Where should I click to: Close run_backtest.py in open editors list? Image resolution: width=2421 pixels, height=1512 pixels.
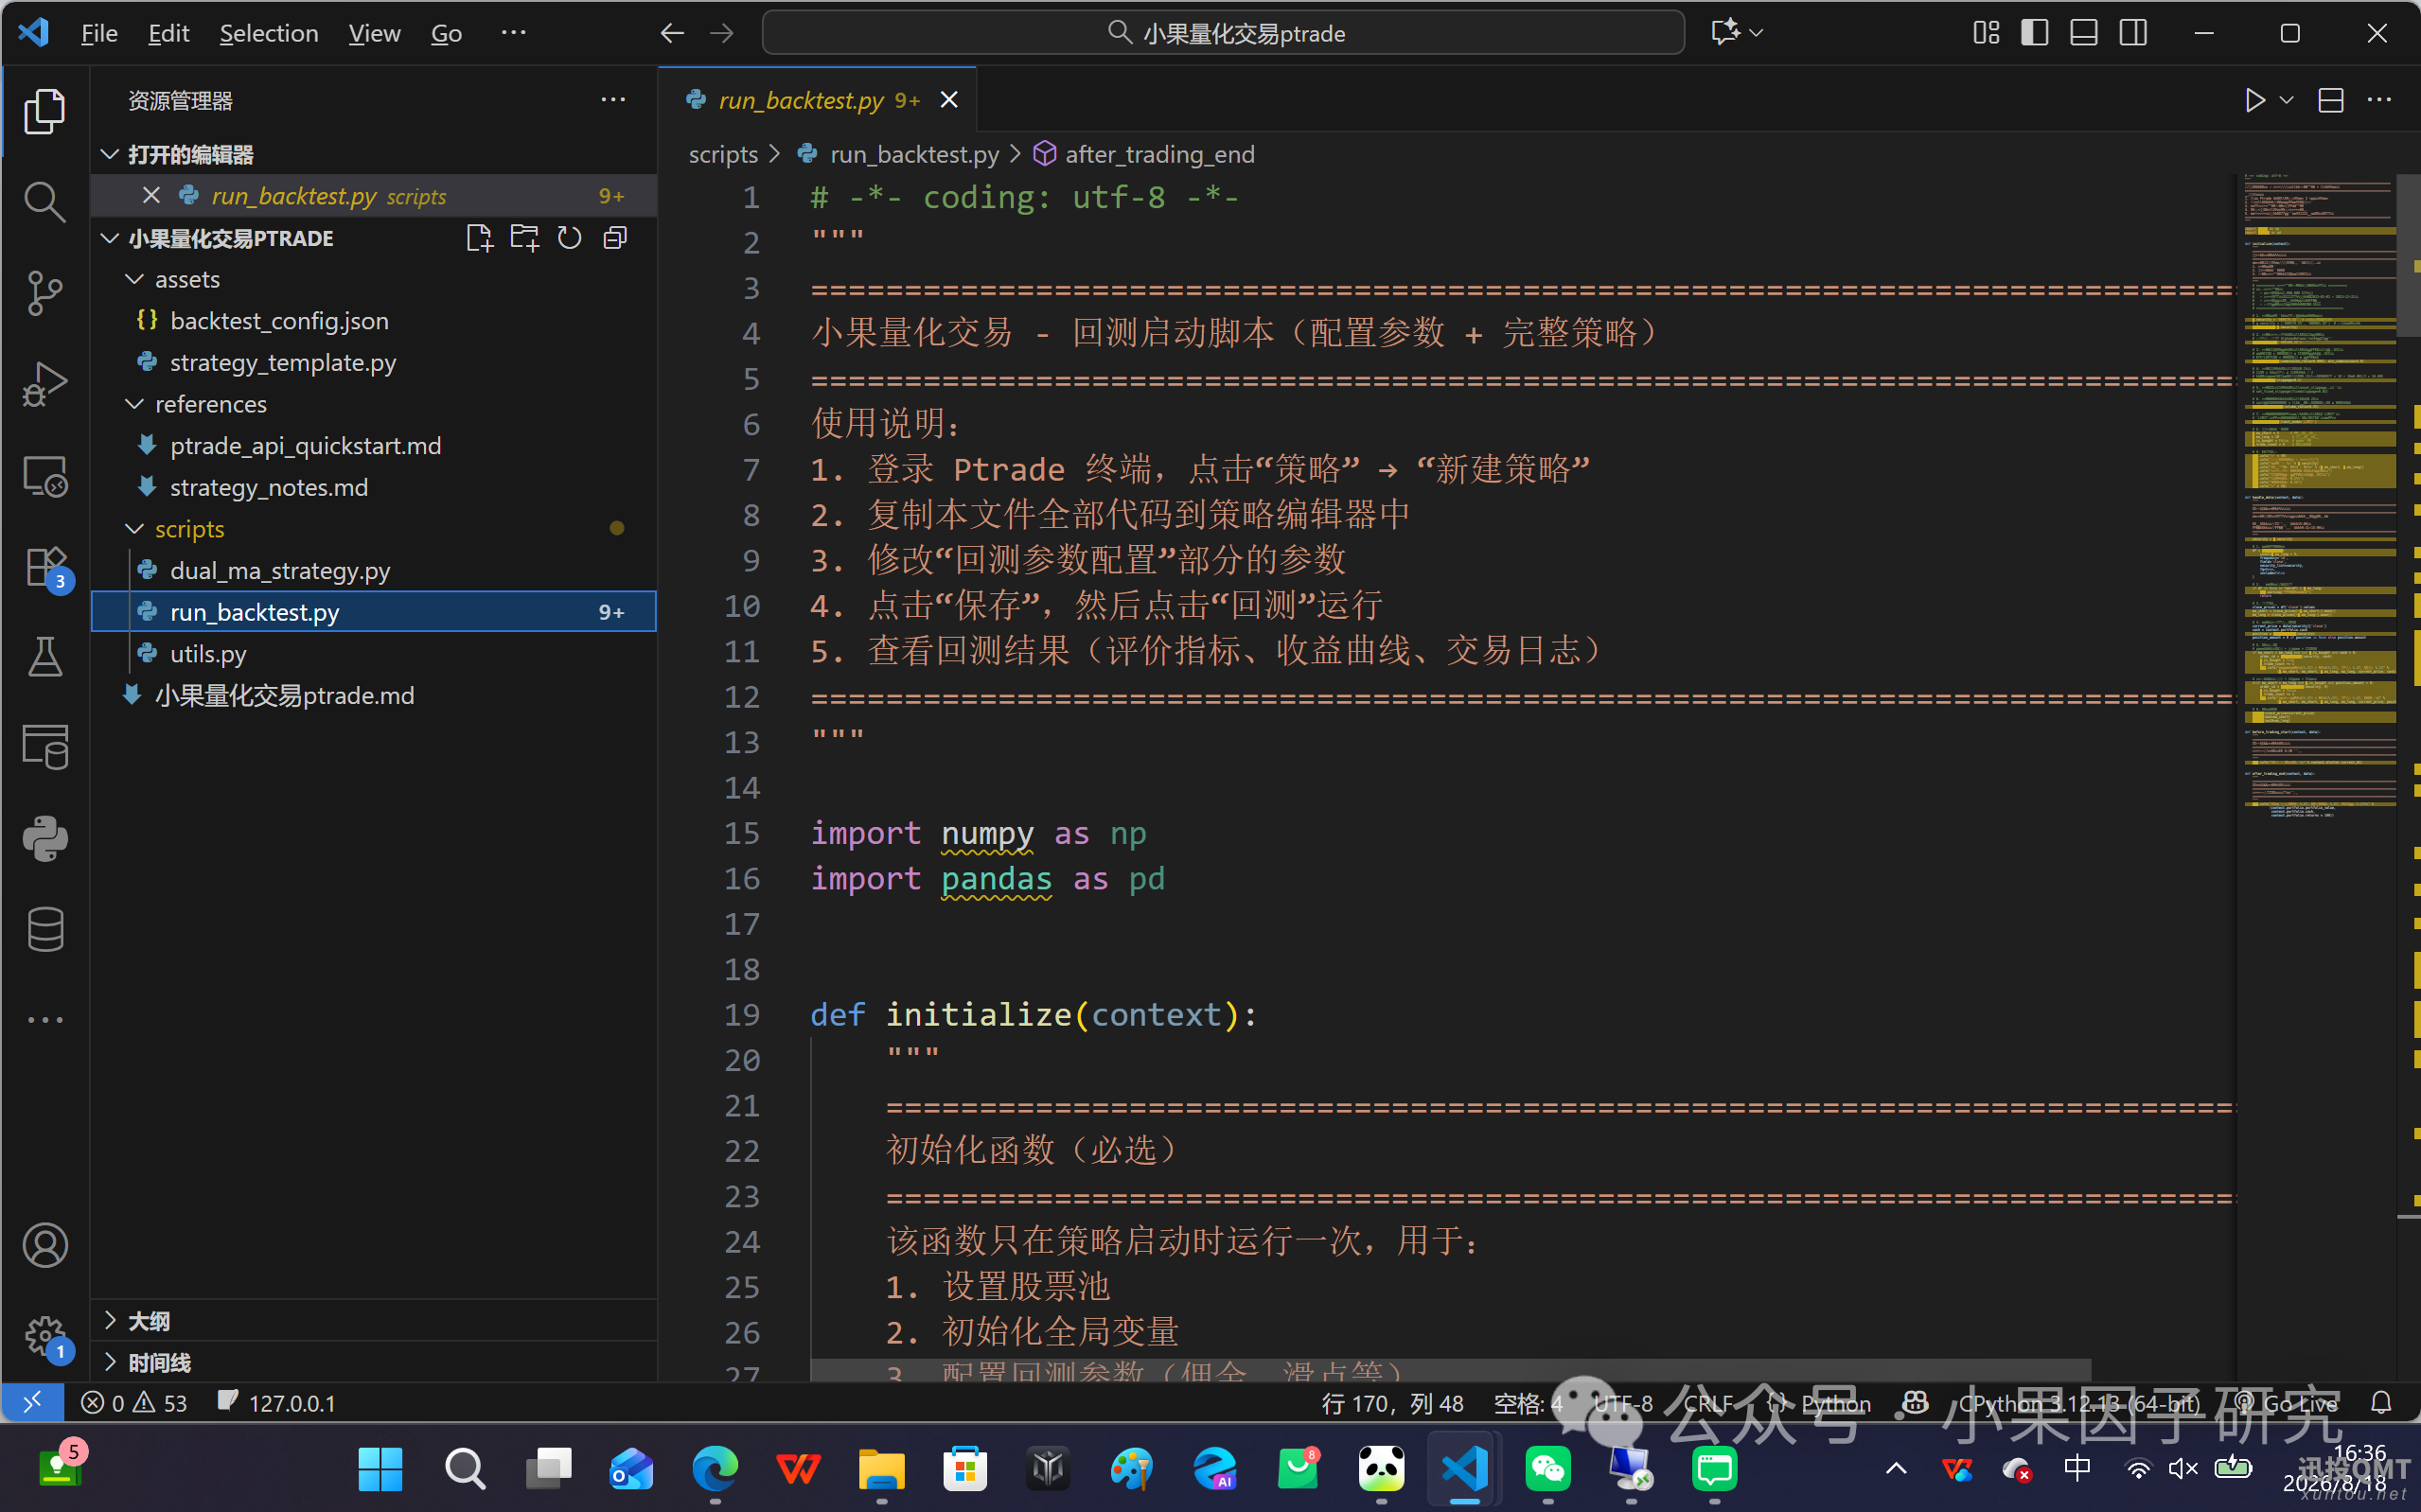(151, 195)
